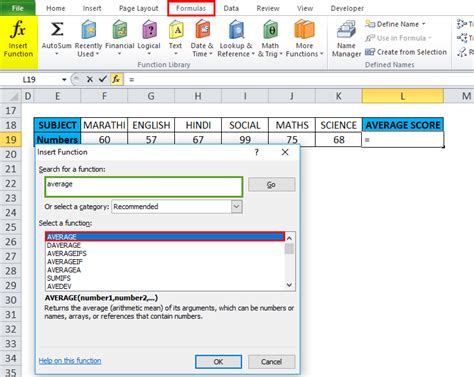Expand the Recommended category dropdown
The image size is (474, 377).
click(236, 207)
